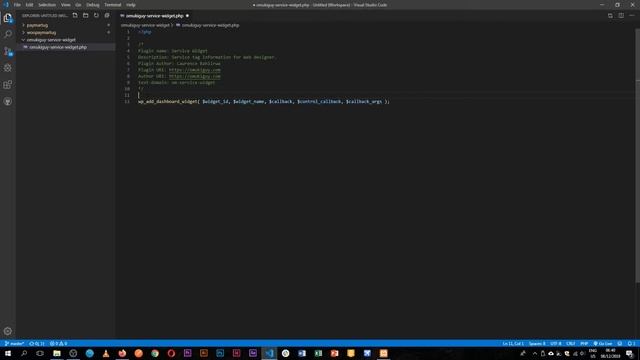Click the master branch indicator in status bar
640x360 pixels.
click(x=14, y=344)
